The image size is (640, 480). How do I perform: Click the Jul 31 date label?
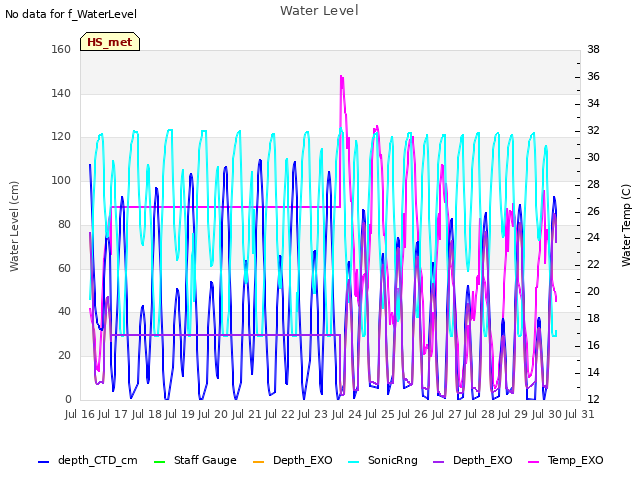coord(580,414)
